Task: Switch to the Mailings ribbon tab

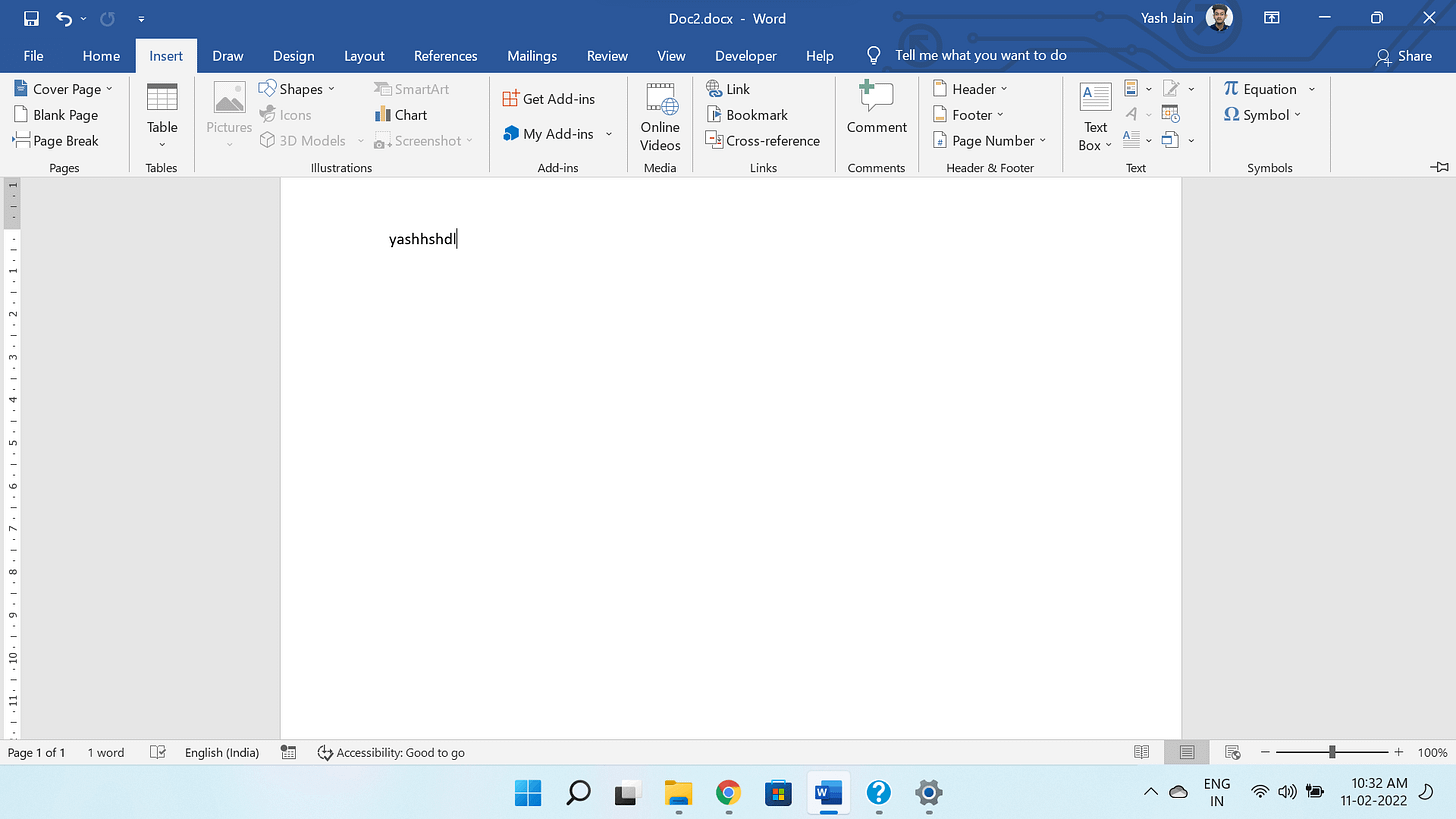Action: tap(531, 56)
